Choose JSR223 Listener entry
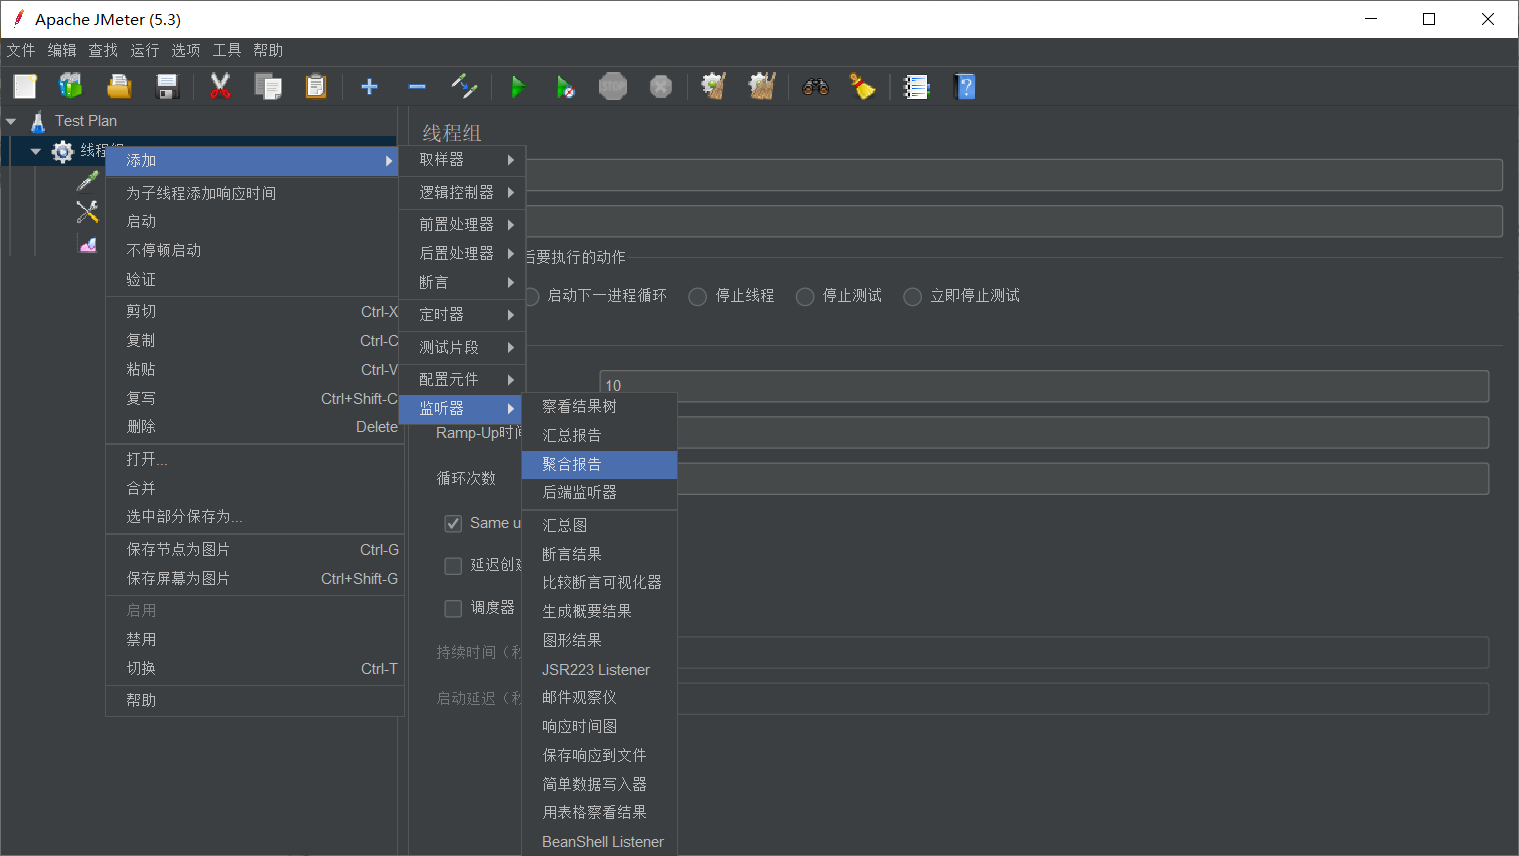The height and width of the screenshot is (856, 1519). (599, 670)
